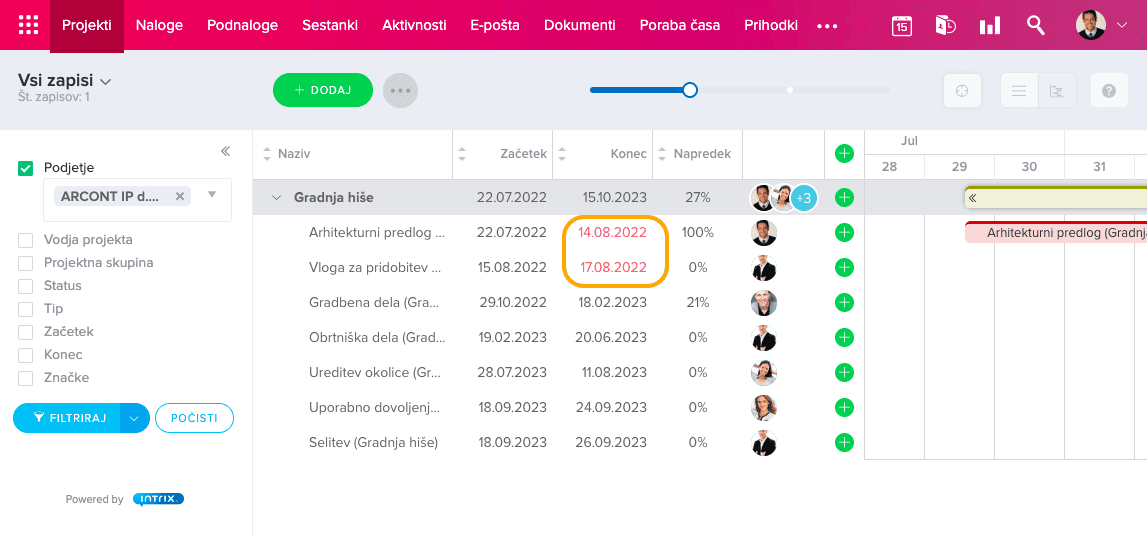Click the green DODAJ button
The image size is (1147, 536).
[322, 90]
